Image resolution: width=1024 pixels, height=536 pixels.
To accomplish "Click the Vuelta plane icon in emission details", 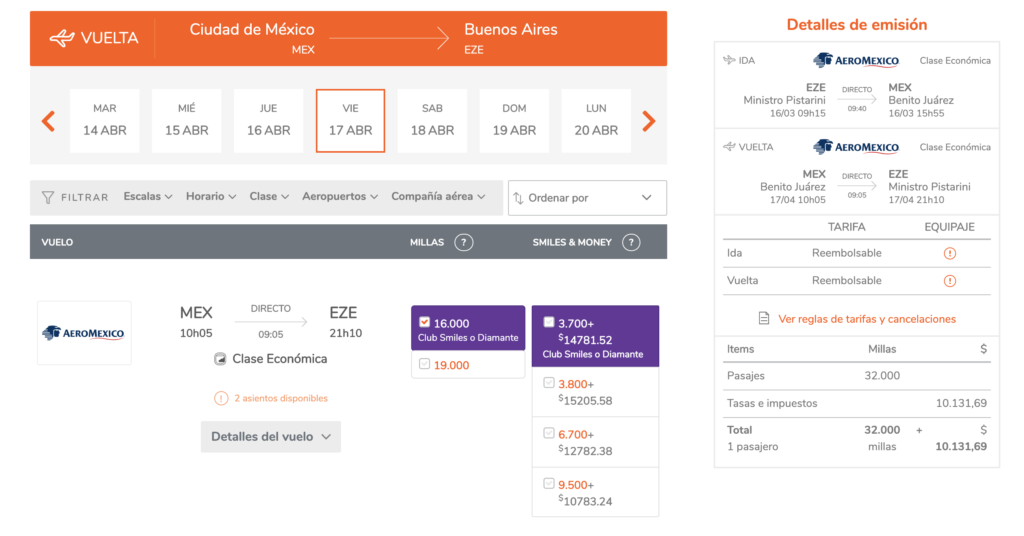I will pyautogui.click(x=729, y=147).
